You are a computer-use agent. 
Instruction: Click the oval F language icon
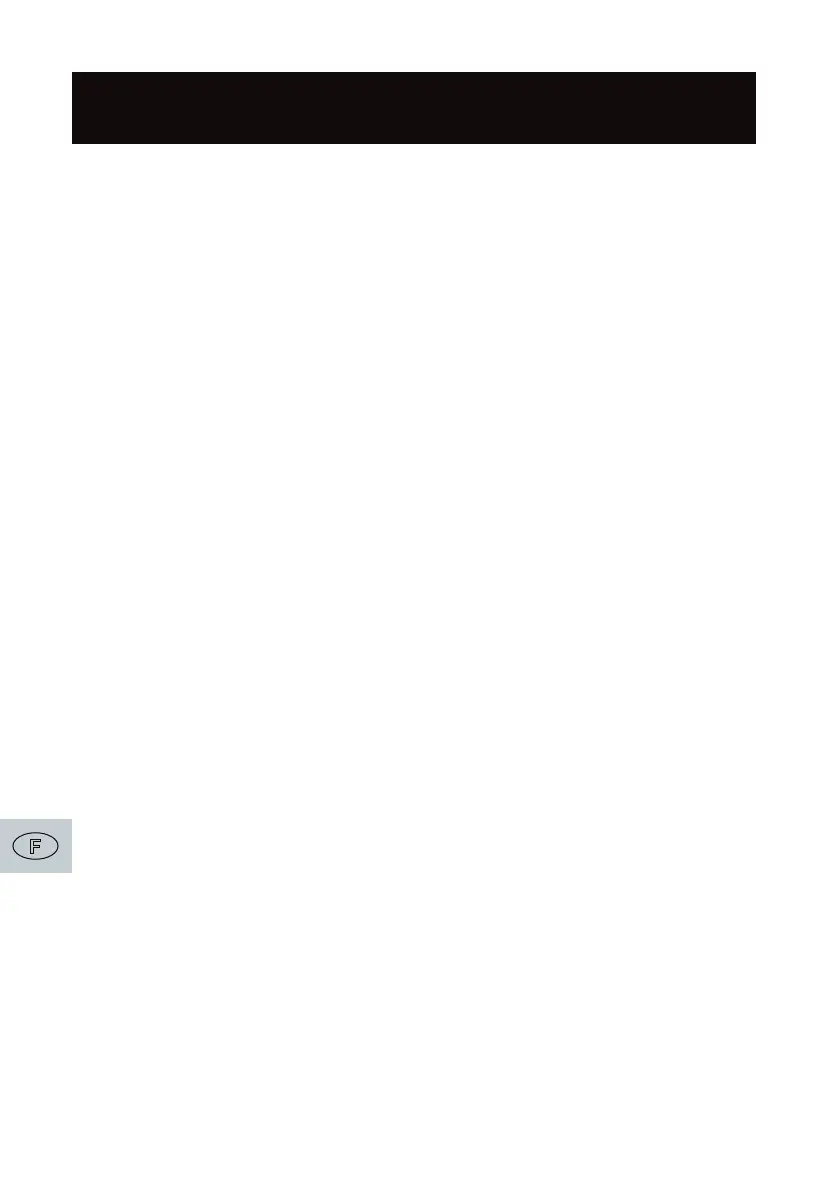coord(36,846)
